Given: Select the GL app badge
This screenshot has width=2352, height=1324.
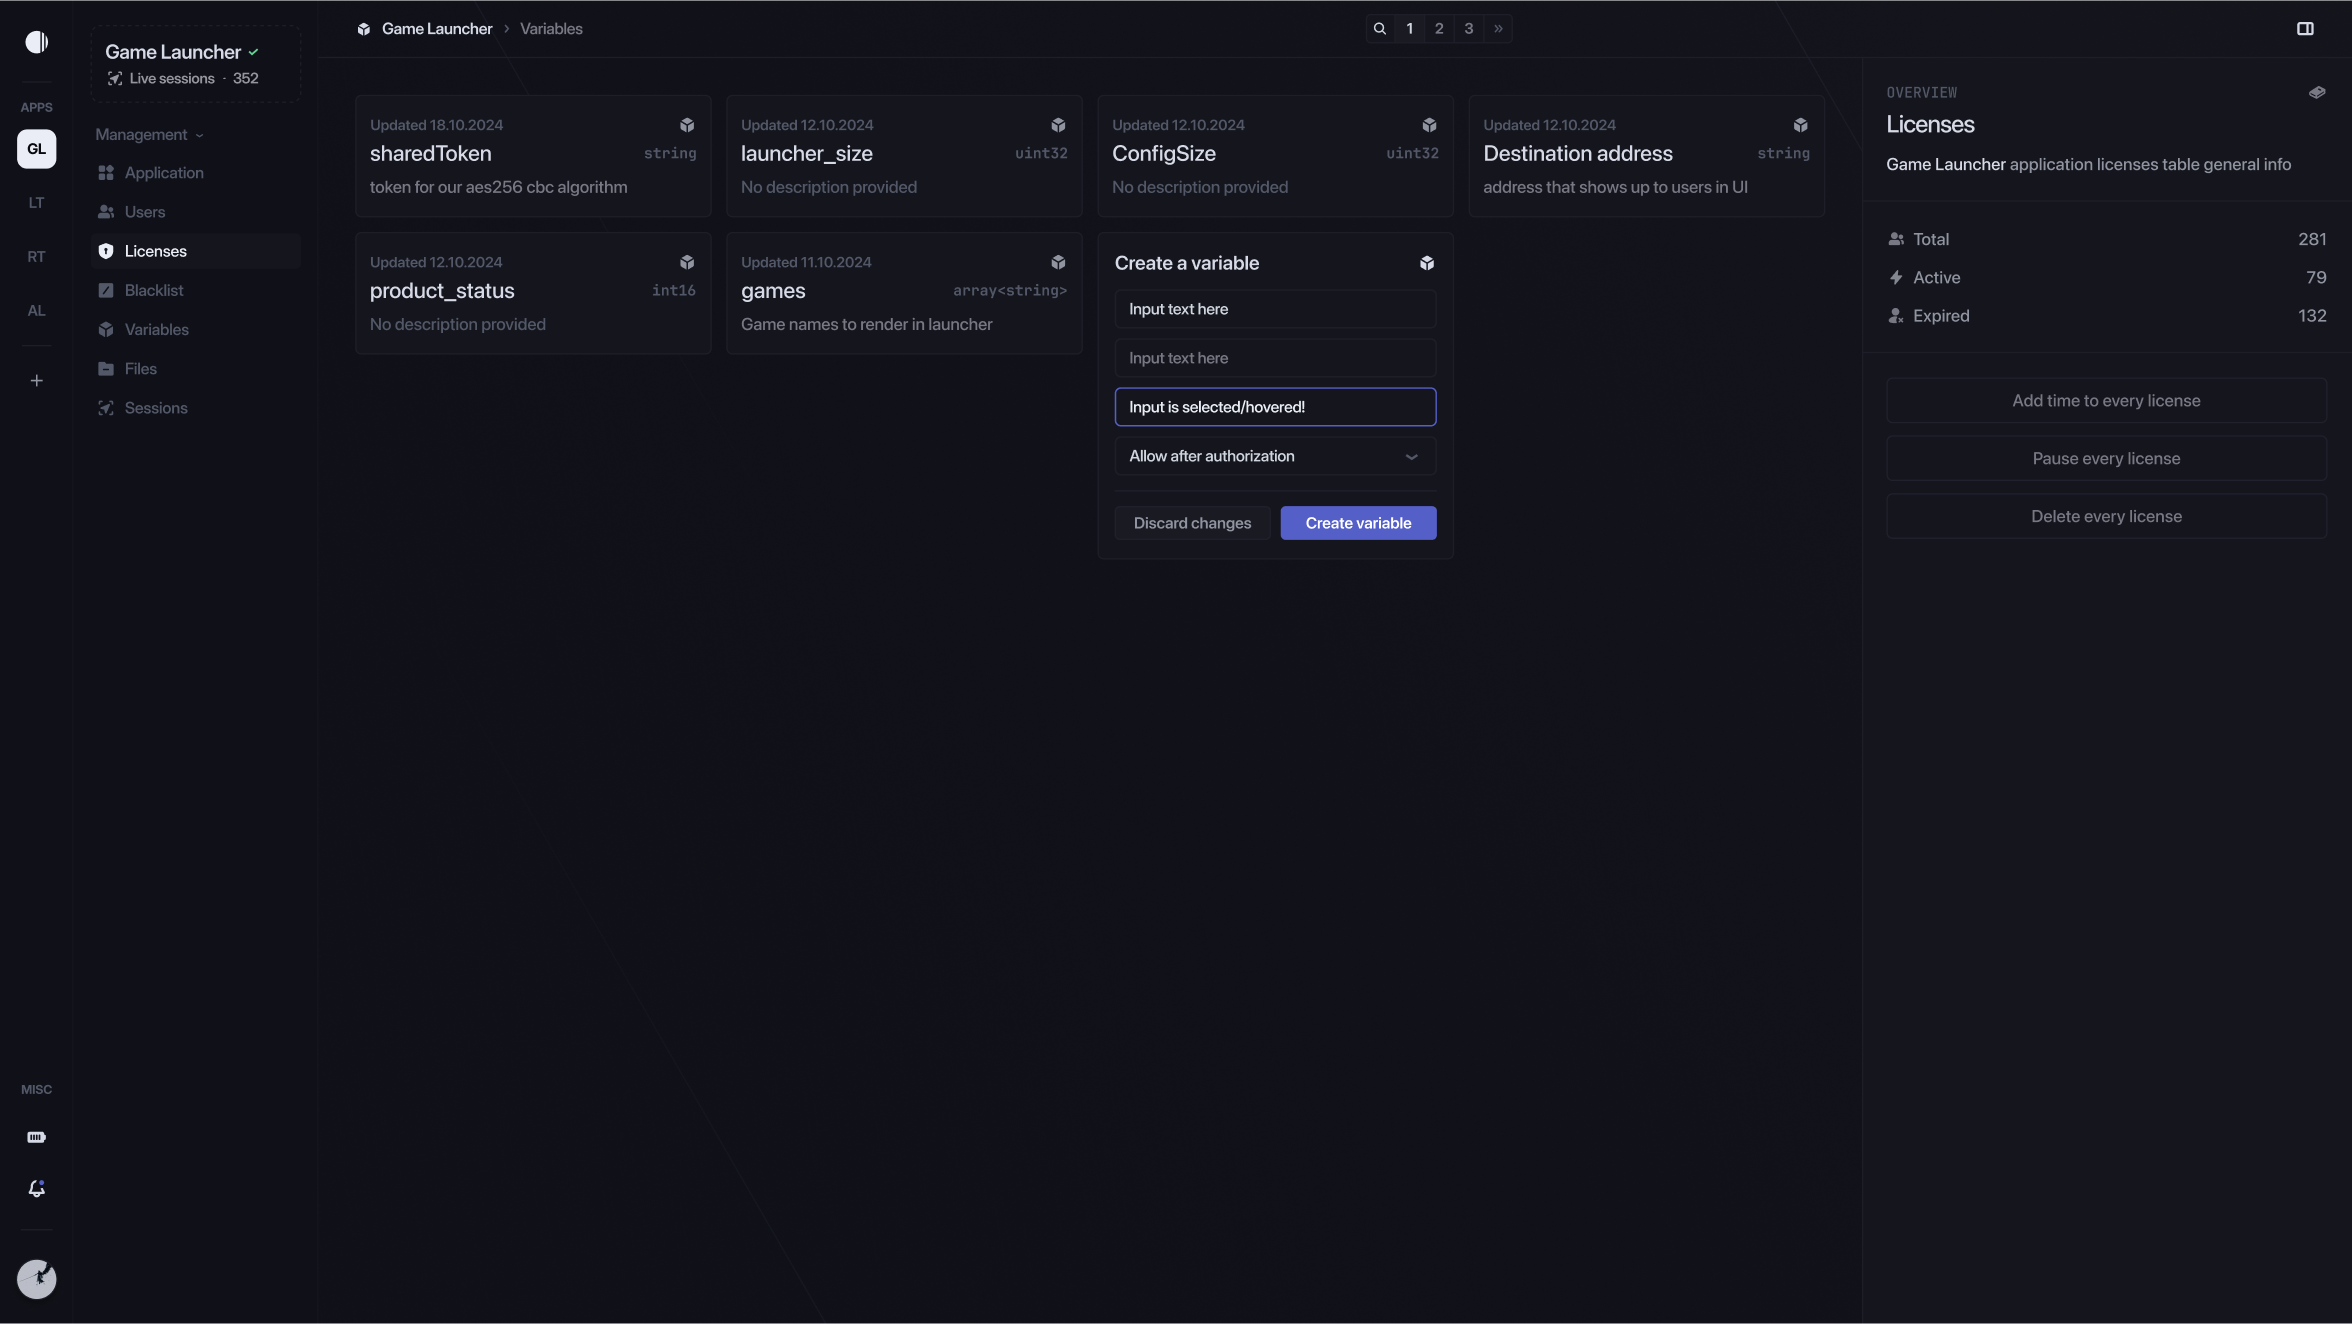Looking at the screenshot, I should click(37, 149).
